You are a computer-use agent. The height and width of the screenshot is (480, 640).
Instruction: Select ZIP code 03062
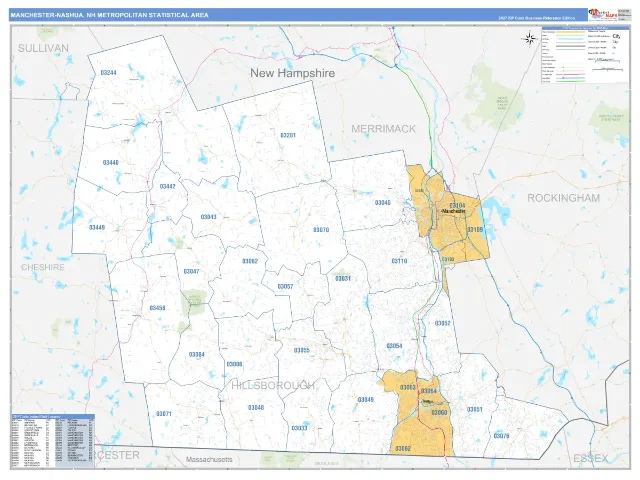[x=403, y=449]
